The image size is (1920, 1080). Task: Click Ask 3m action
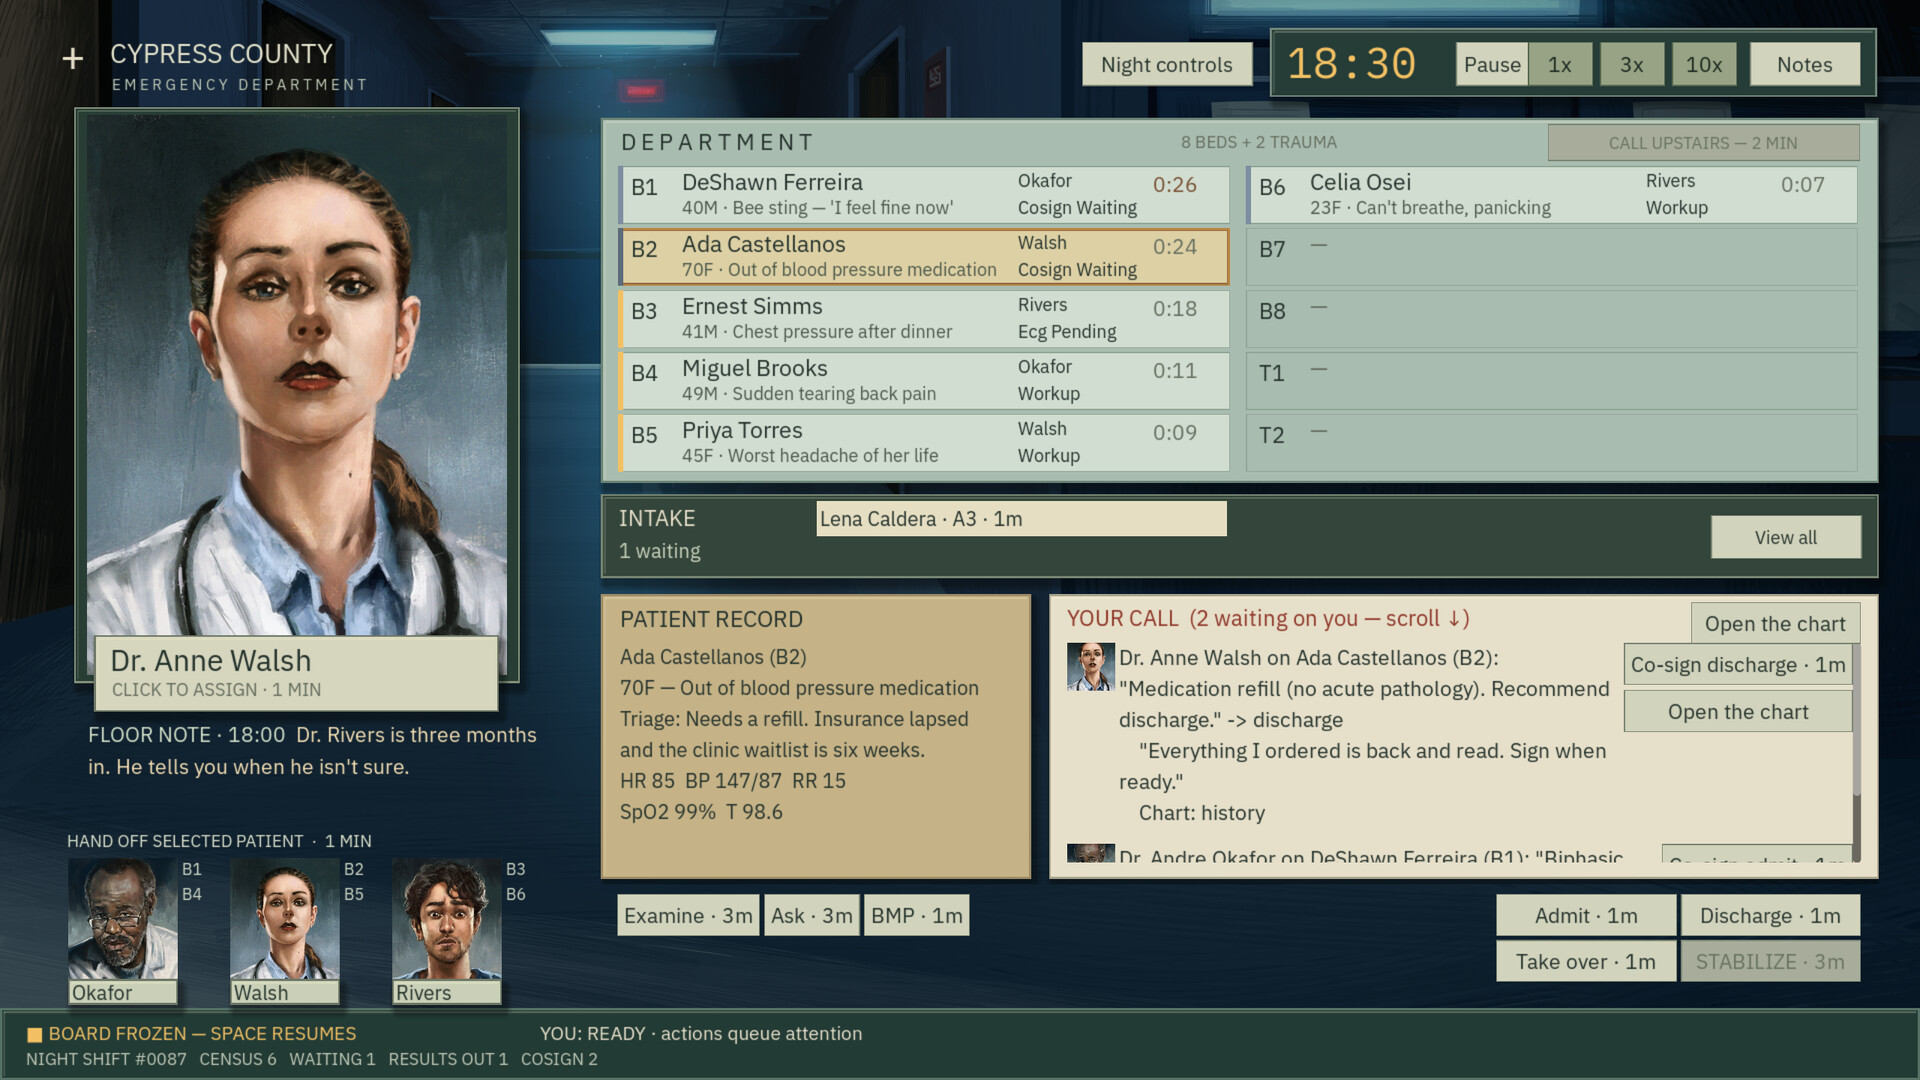812,916
